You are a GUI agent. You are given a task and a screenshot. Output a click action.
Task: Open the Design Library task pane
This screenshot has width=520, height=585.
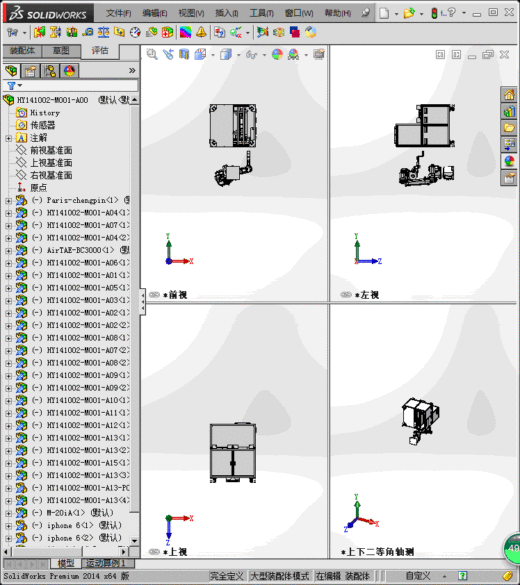point(509,111)
